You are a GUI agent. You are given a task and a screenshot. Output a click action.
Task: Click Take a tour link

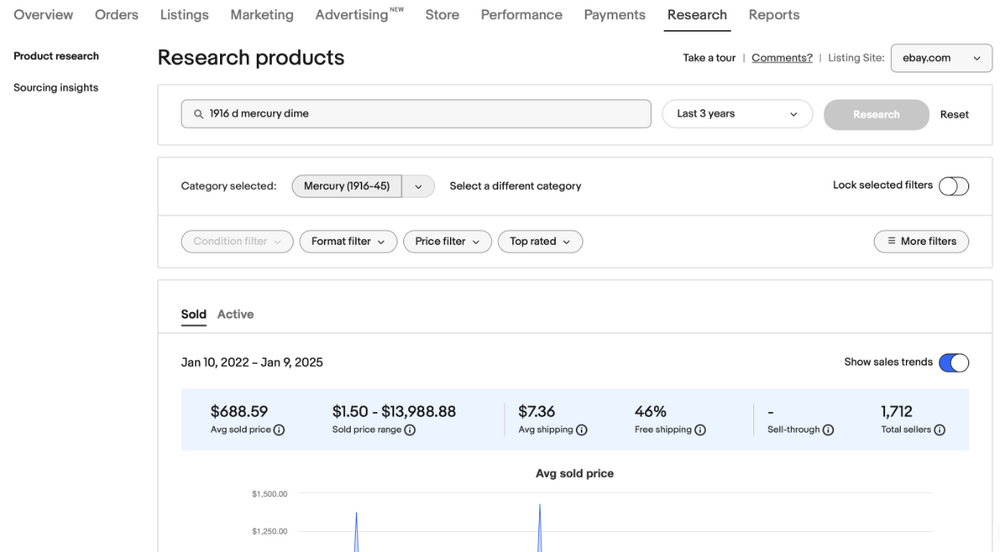[709, 58]
